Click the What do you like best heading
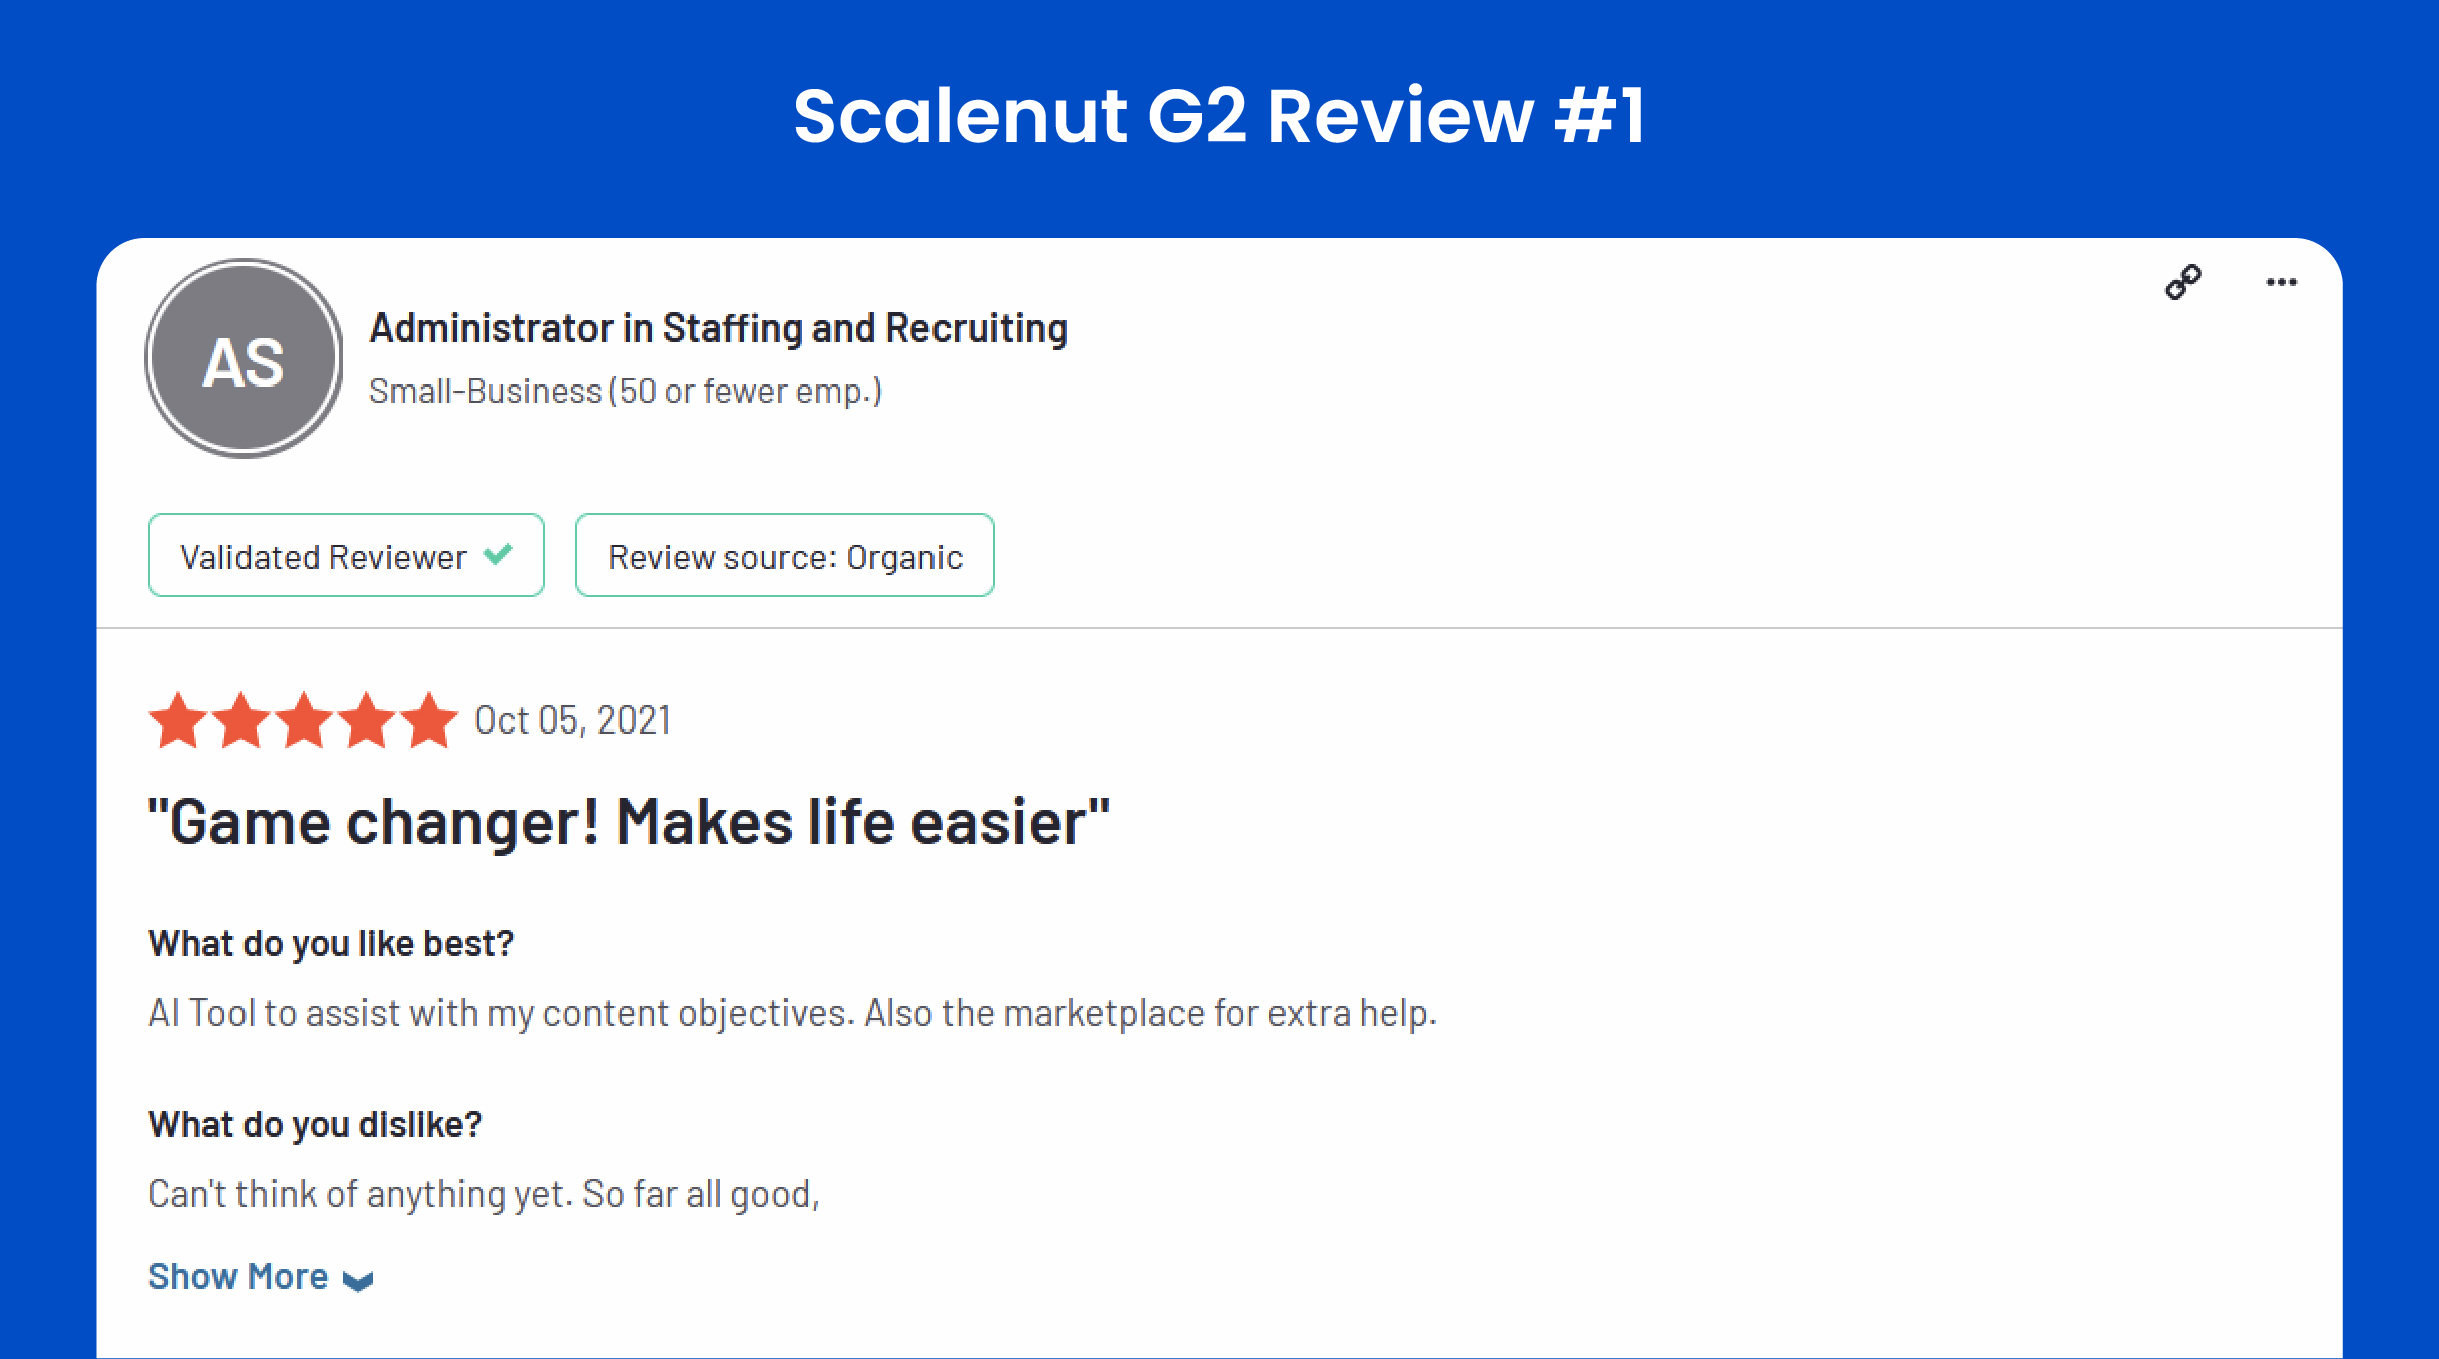This screenshot has height=1359, width=2439. (x=331, y=944)
